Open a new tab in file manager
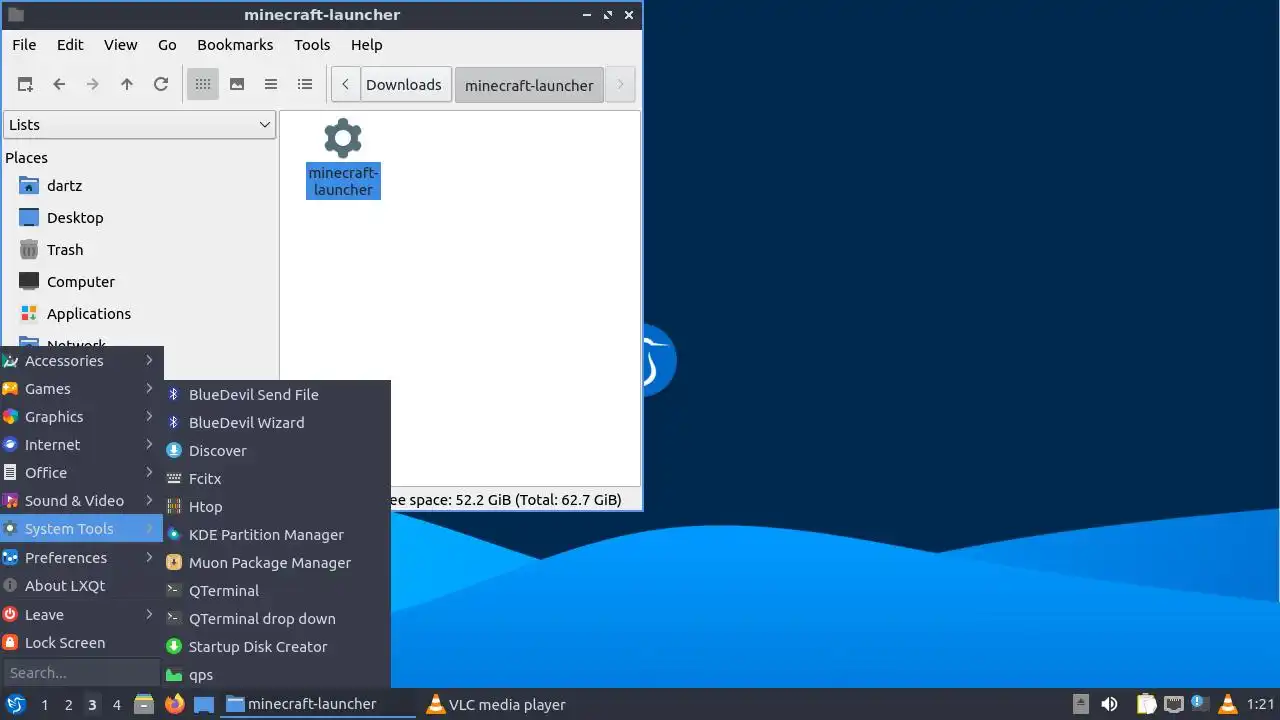This screenshot has height=720, width=1280. (25, 85)
